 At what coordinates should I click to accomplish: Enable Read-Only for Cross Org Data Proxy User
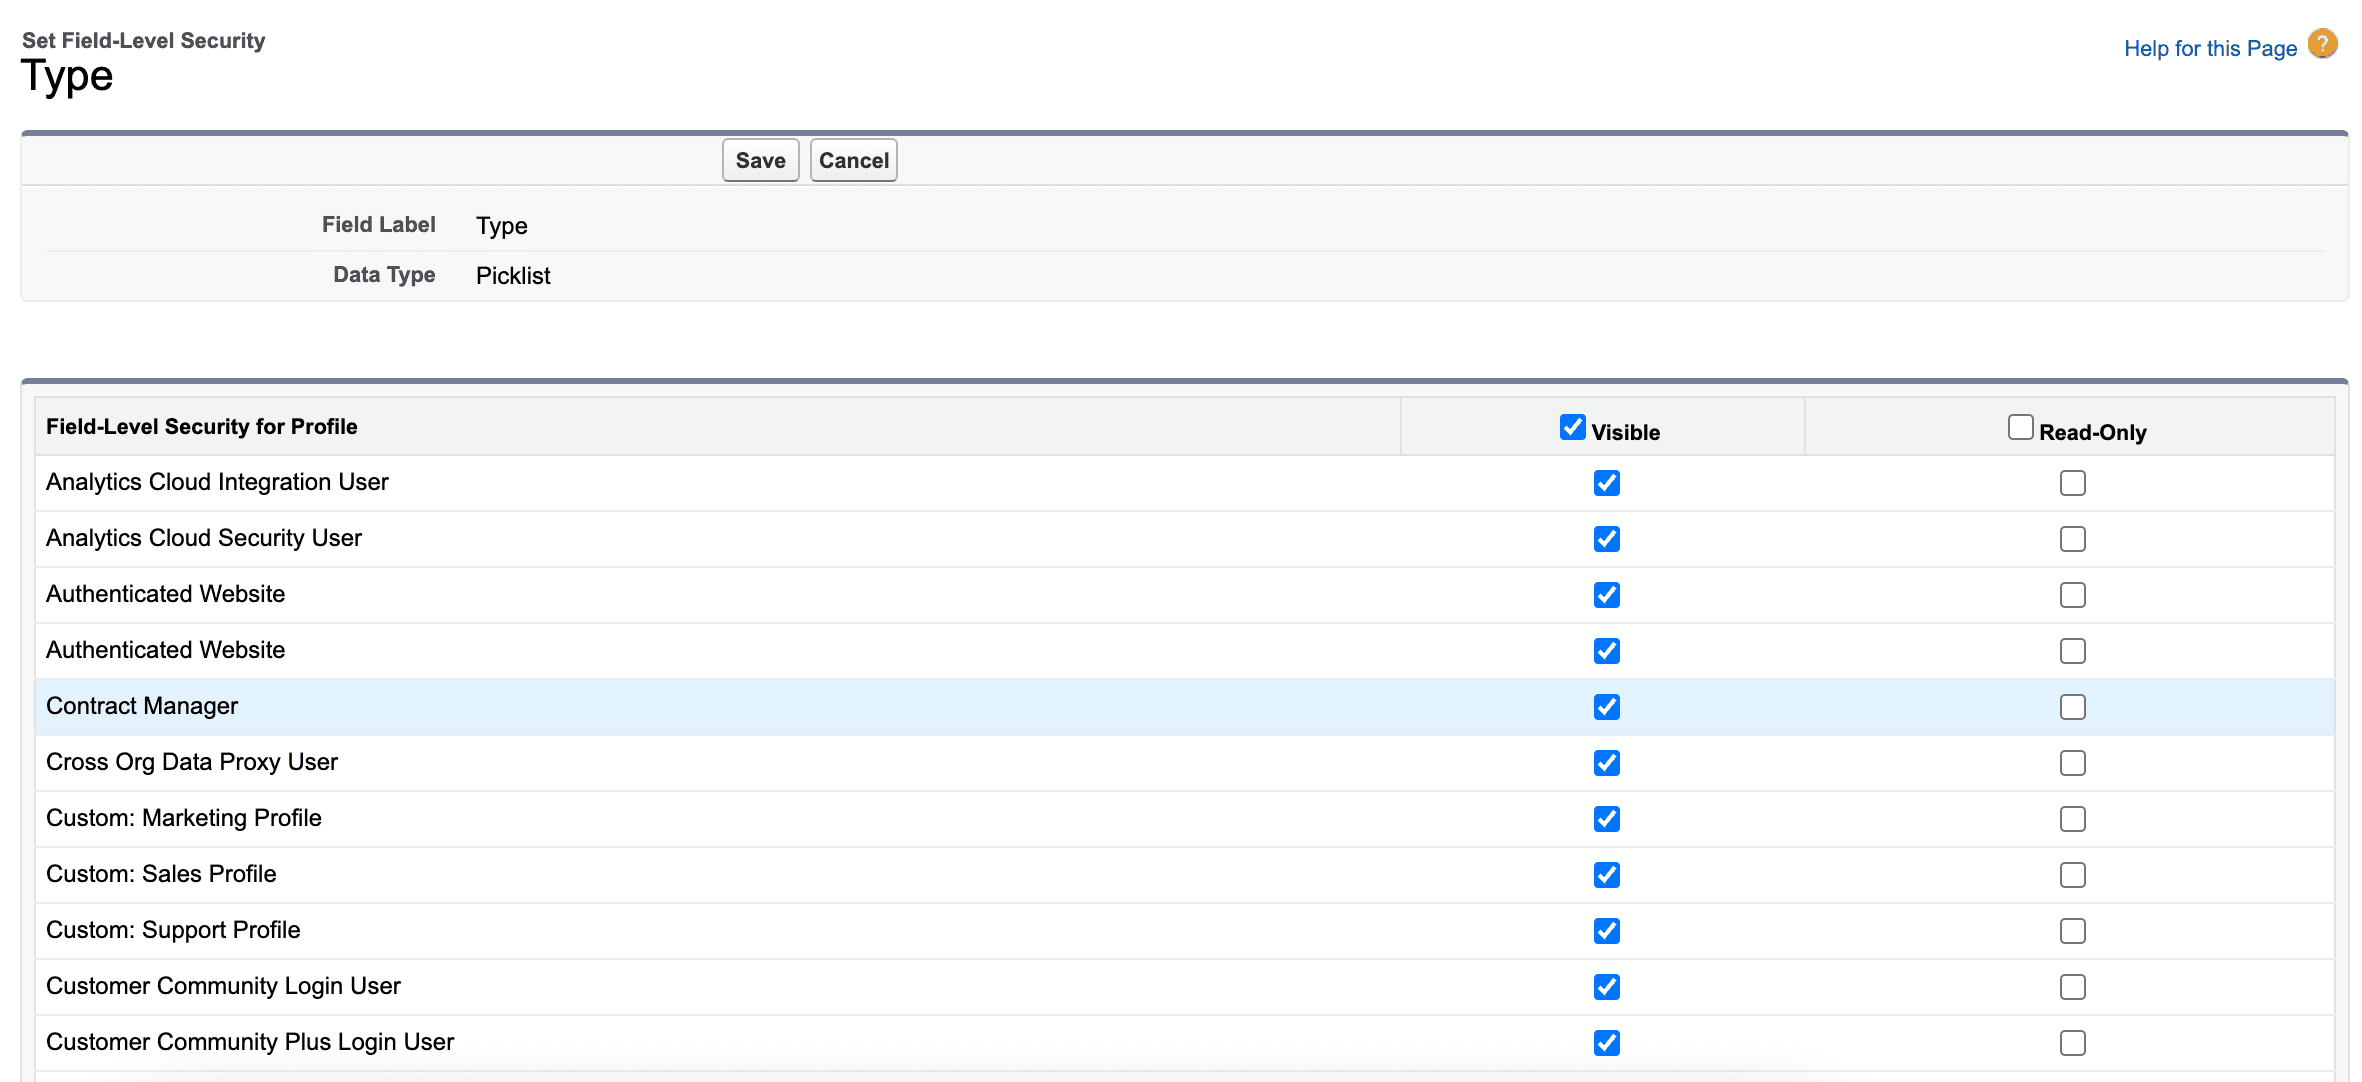(2072, 763)
